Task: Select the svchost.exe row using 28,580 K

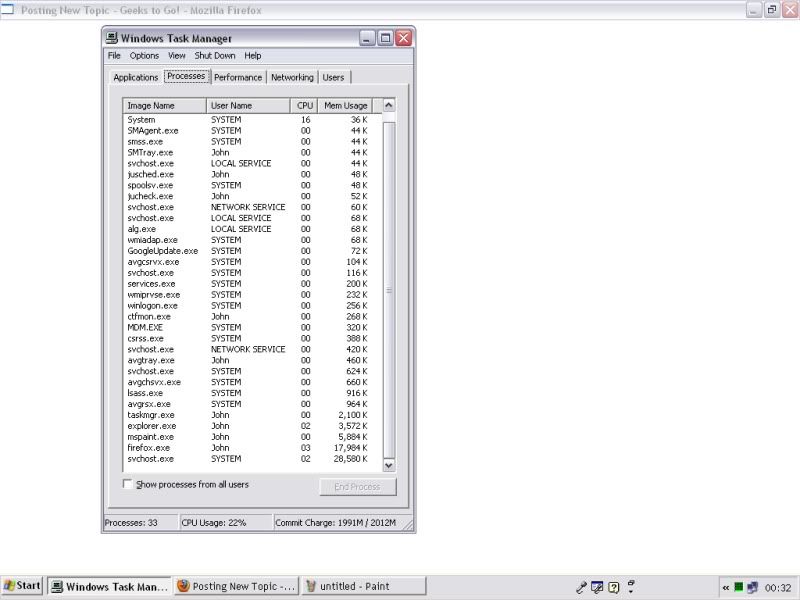Action: [253, 459]
